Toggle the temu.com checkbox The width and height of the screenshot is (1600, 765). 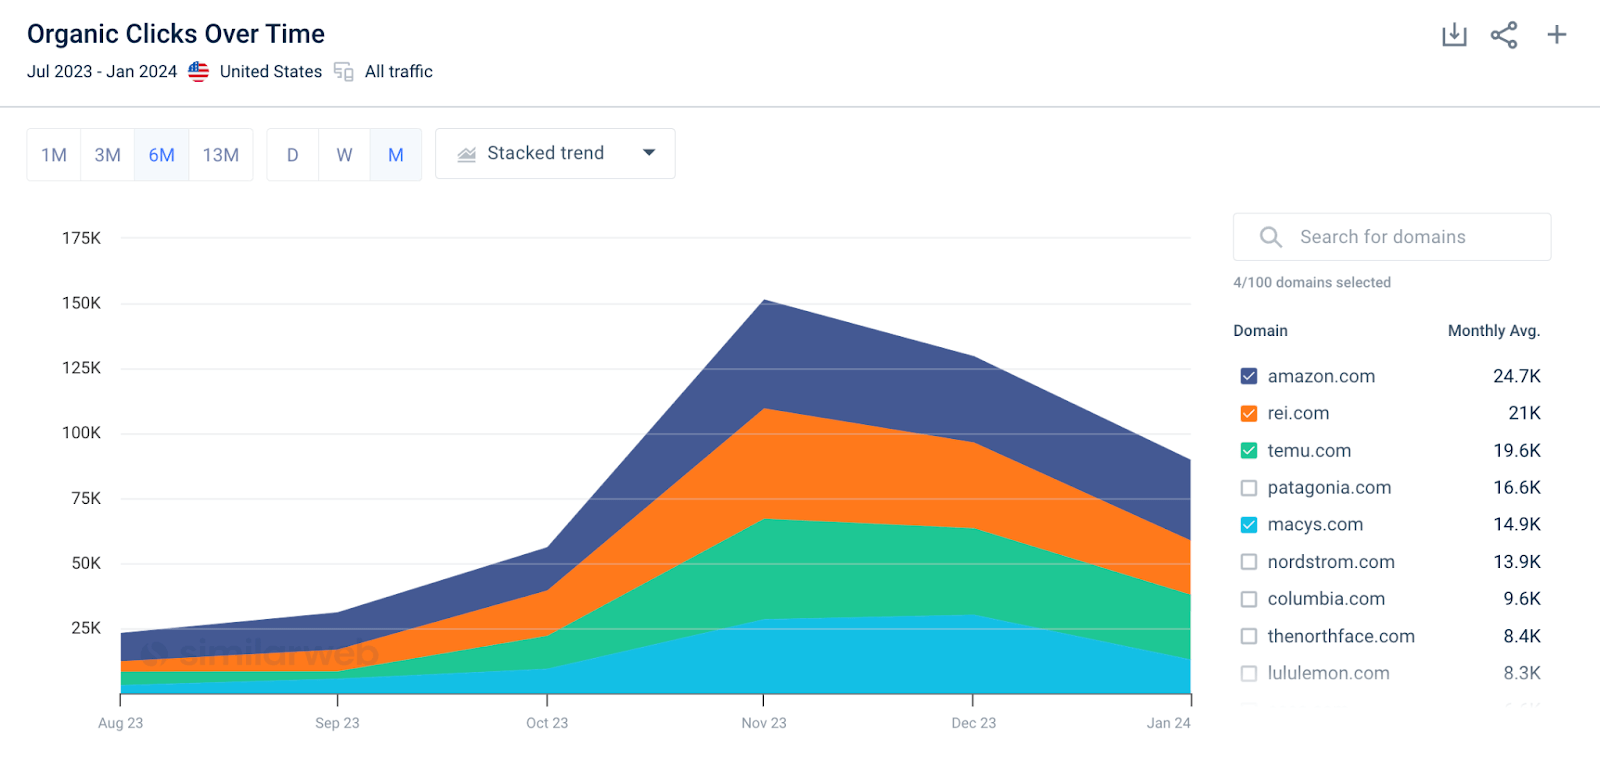1249,451
